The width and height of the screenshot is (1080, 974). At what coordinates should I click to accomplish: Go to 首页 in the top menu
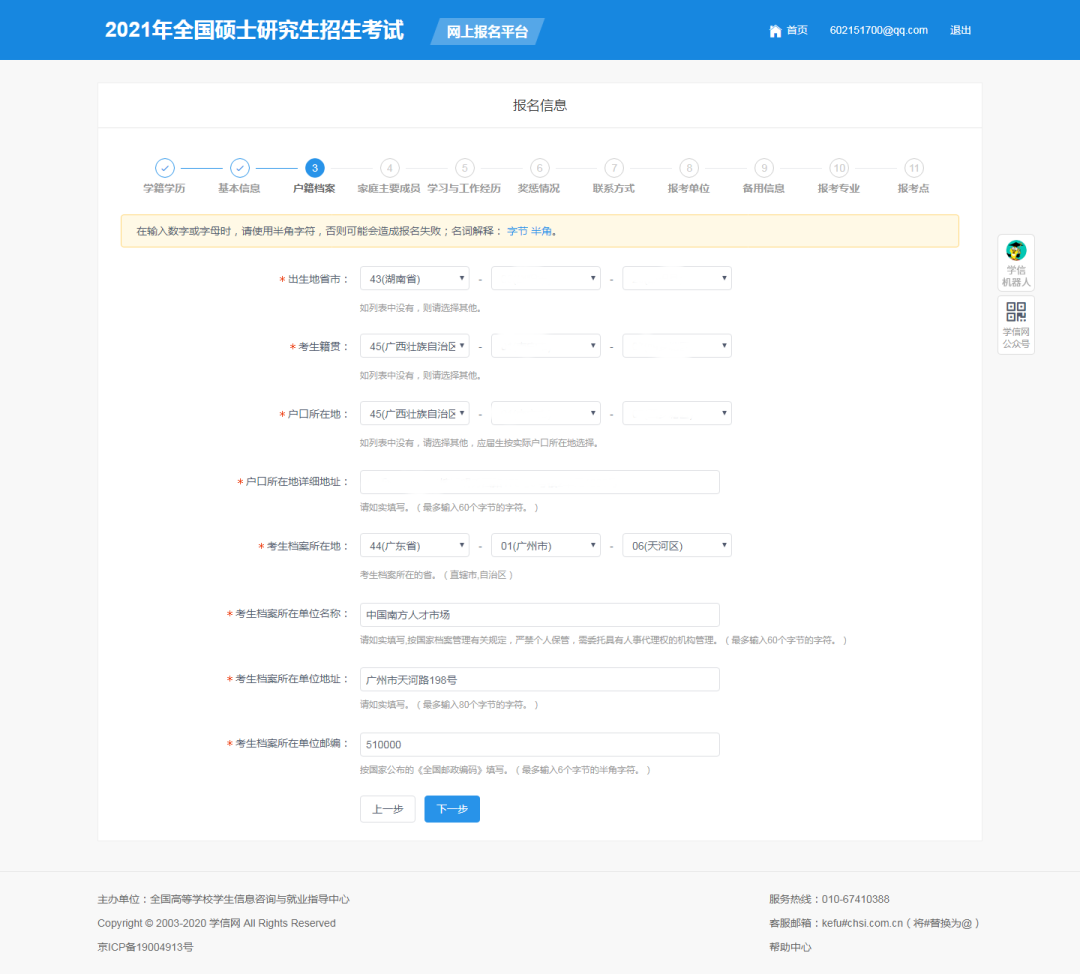click(x=795, y=30)
